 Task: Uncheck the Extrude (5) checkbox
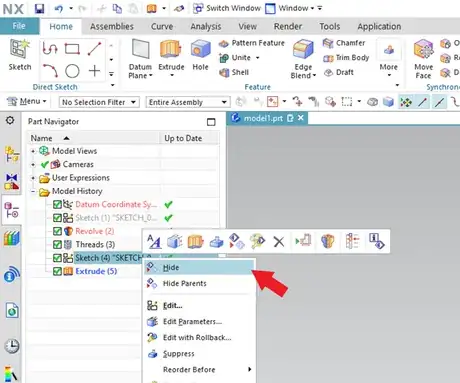[x=57, y=271]
